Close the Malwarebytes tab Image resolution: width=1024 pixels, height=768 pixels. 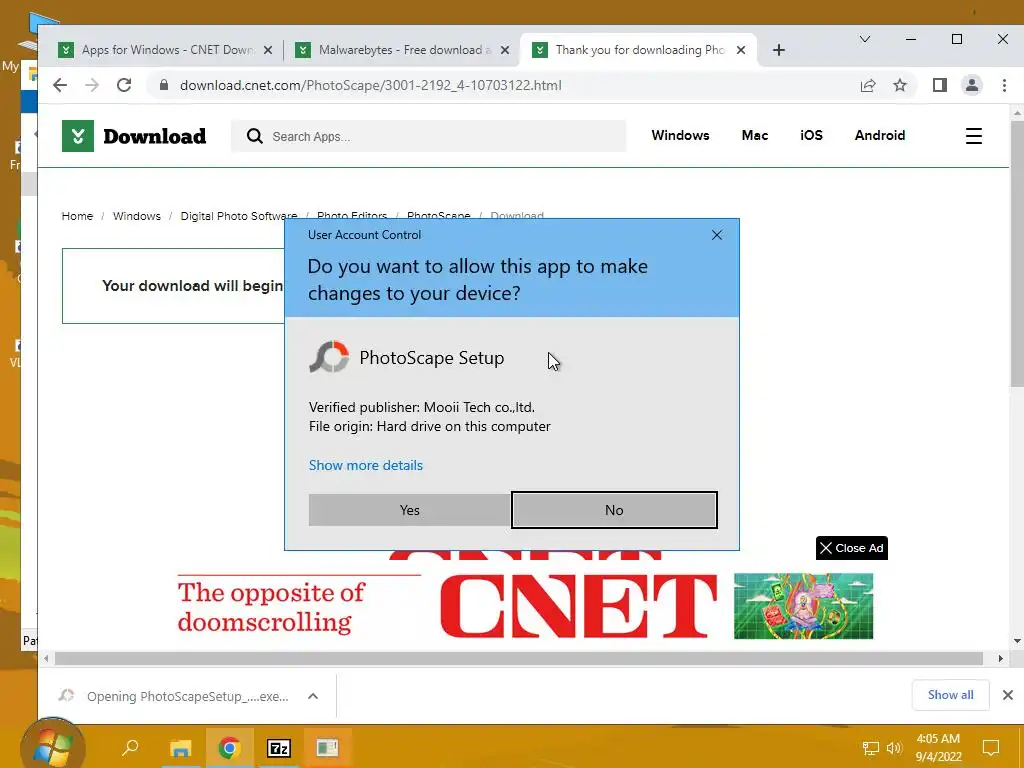point(505,50)
